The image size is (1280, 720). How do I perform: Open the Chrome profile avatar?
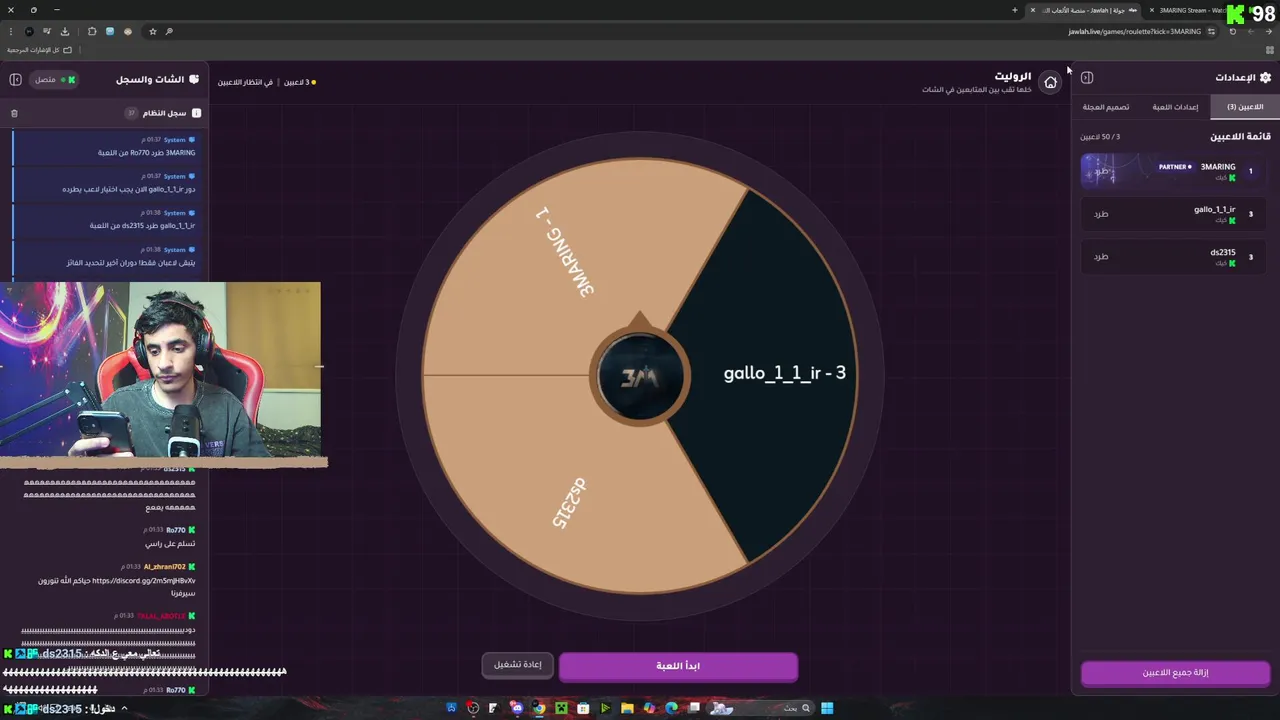28,31
